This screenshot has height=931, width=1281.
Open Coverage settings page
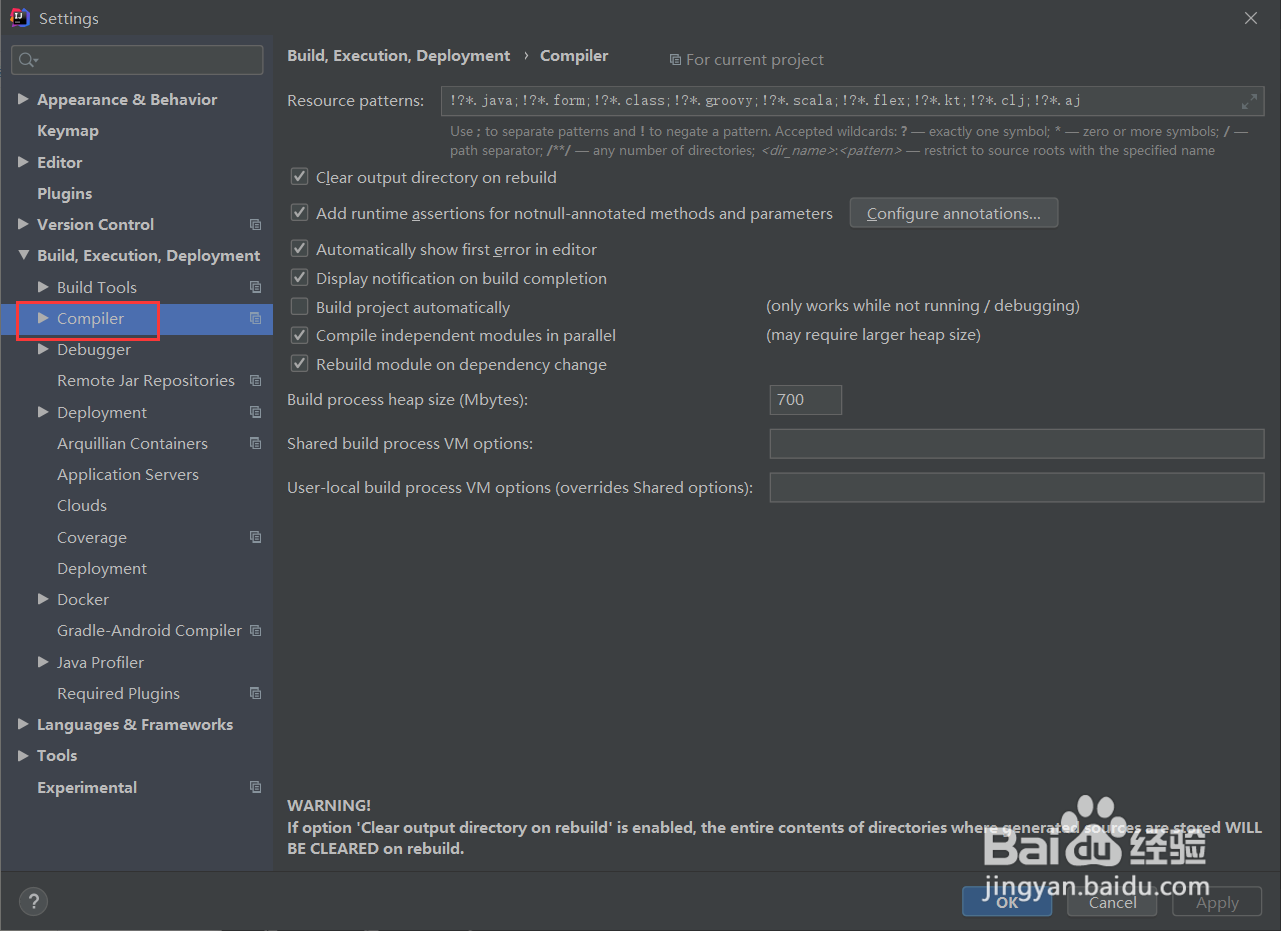click(x=92, y=538)
